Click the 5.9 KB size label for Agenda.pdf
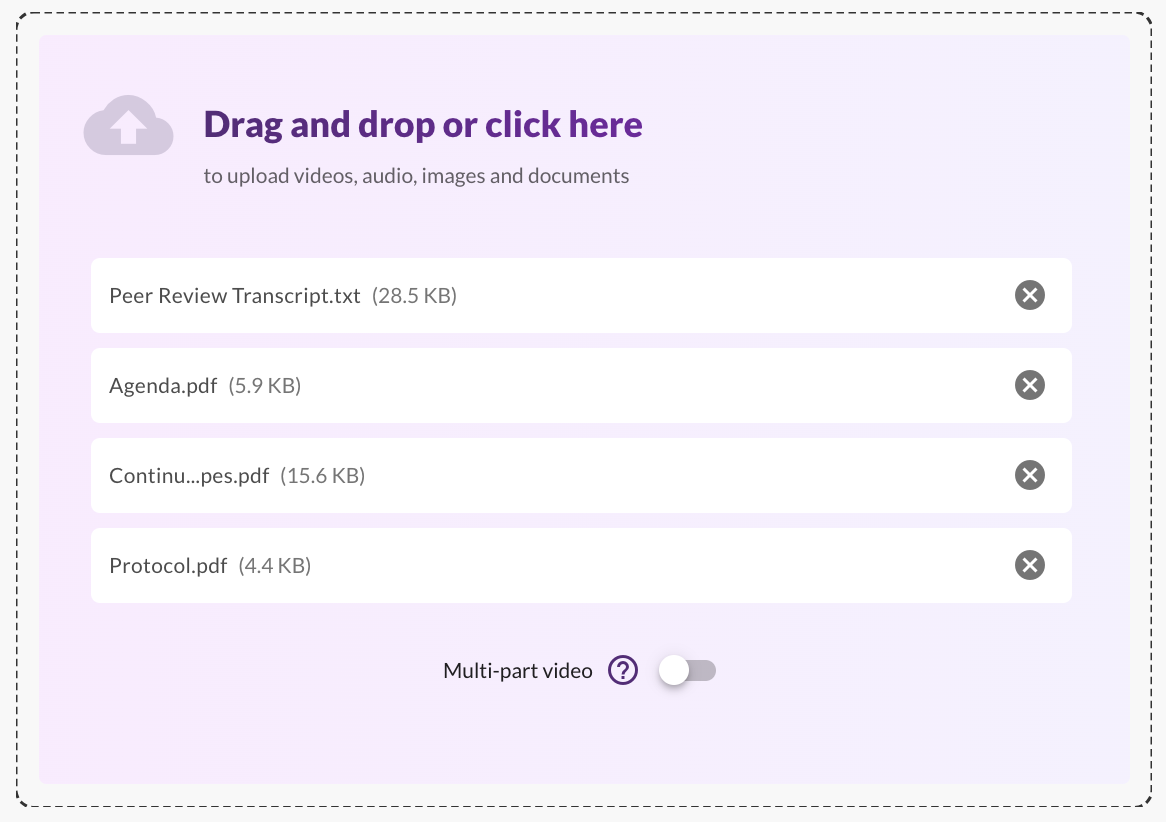This screenshot has width=1166, height=822. coord(265,385)
